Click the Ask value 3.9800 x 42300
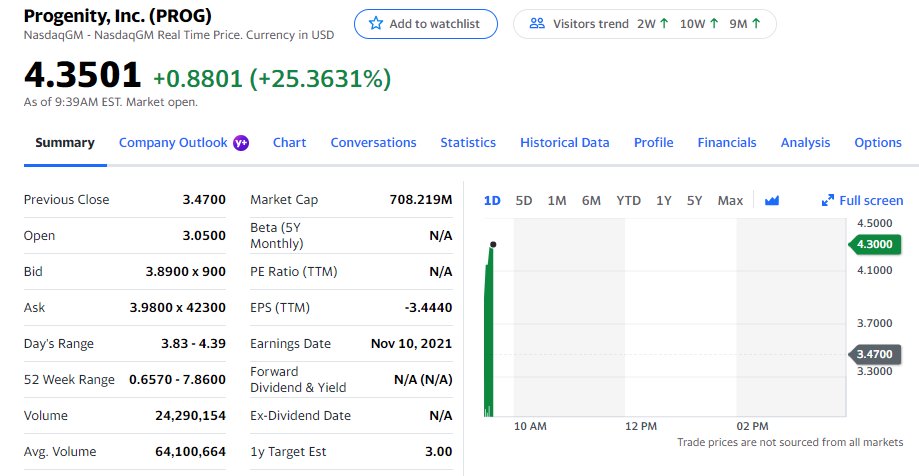Viewport: 919px width, 476px height. [178, 307]
